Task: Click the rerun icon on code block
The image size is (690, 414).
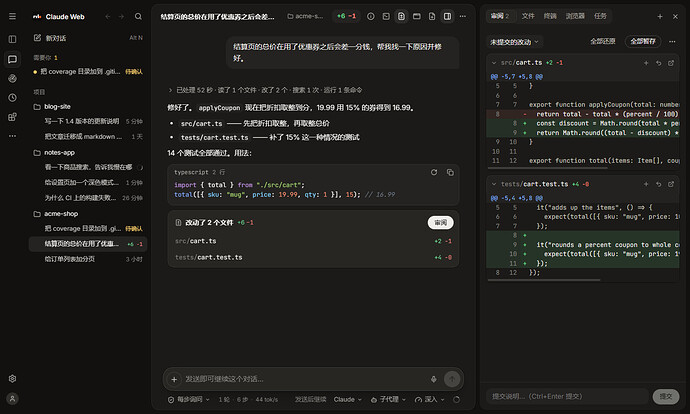Action: coord(434,172)
